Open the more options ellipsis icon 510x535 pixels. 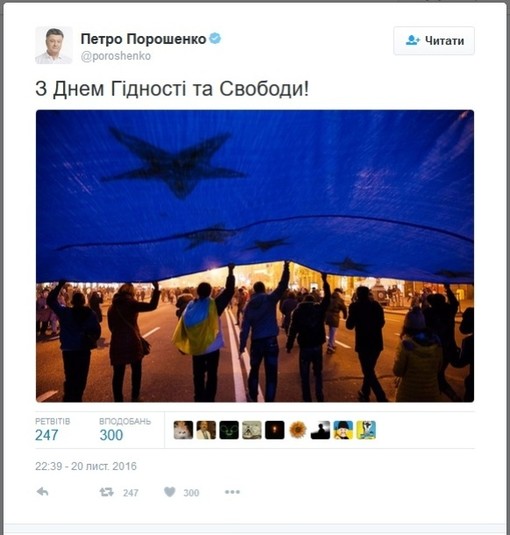[x=232, y=492]
